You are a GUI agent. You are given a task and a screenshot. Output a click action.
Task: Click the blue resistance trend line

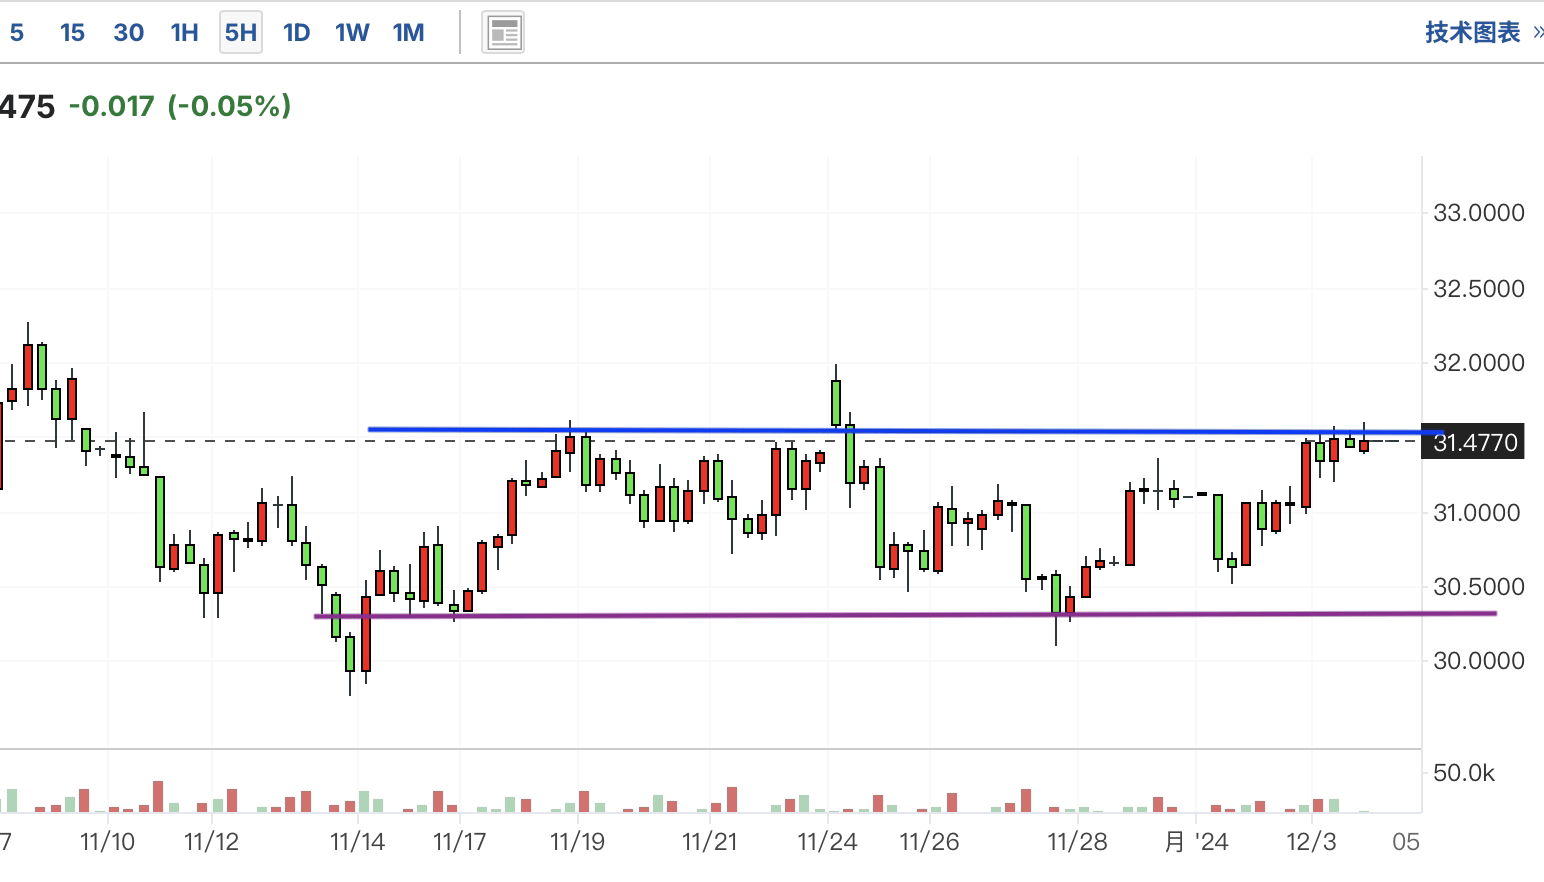coord(905,431)
